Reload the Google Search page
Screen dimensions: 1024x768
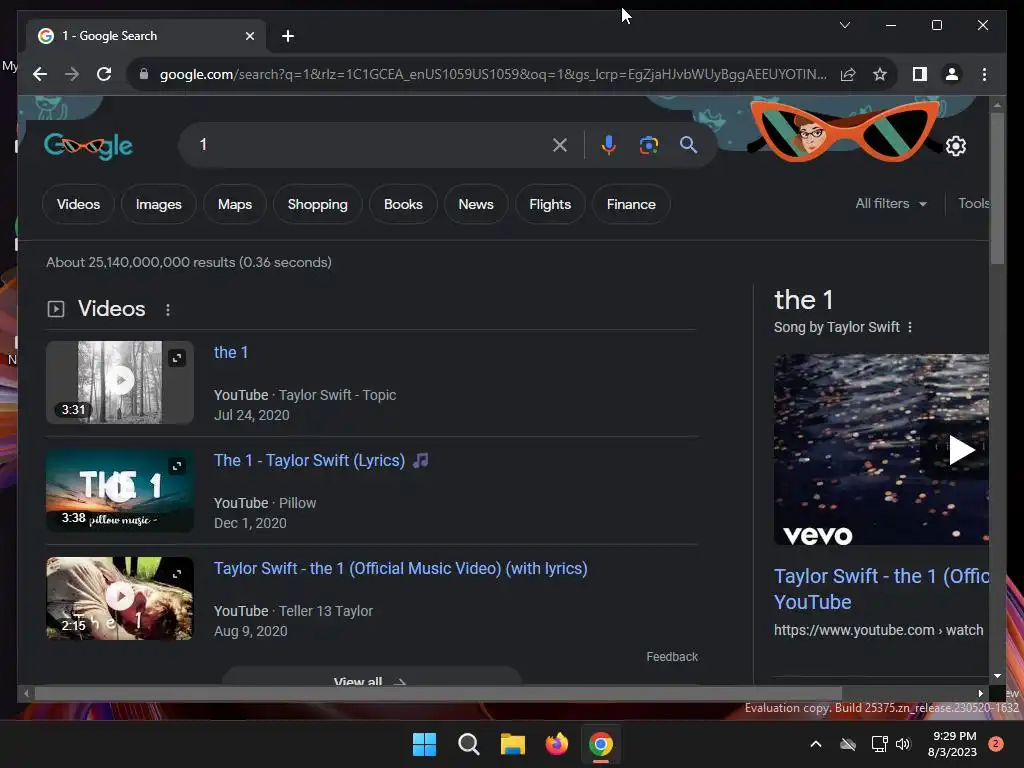click(104, 74)
